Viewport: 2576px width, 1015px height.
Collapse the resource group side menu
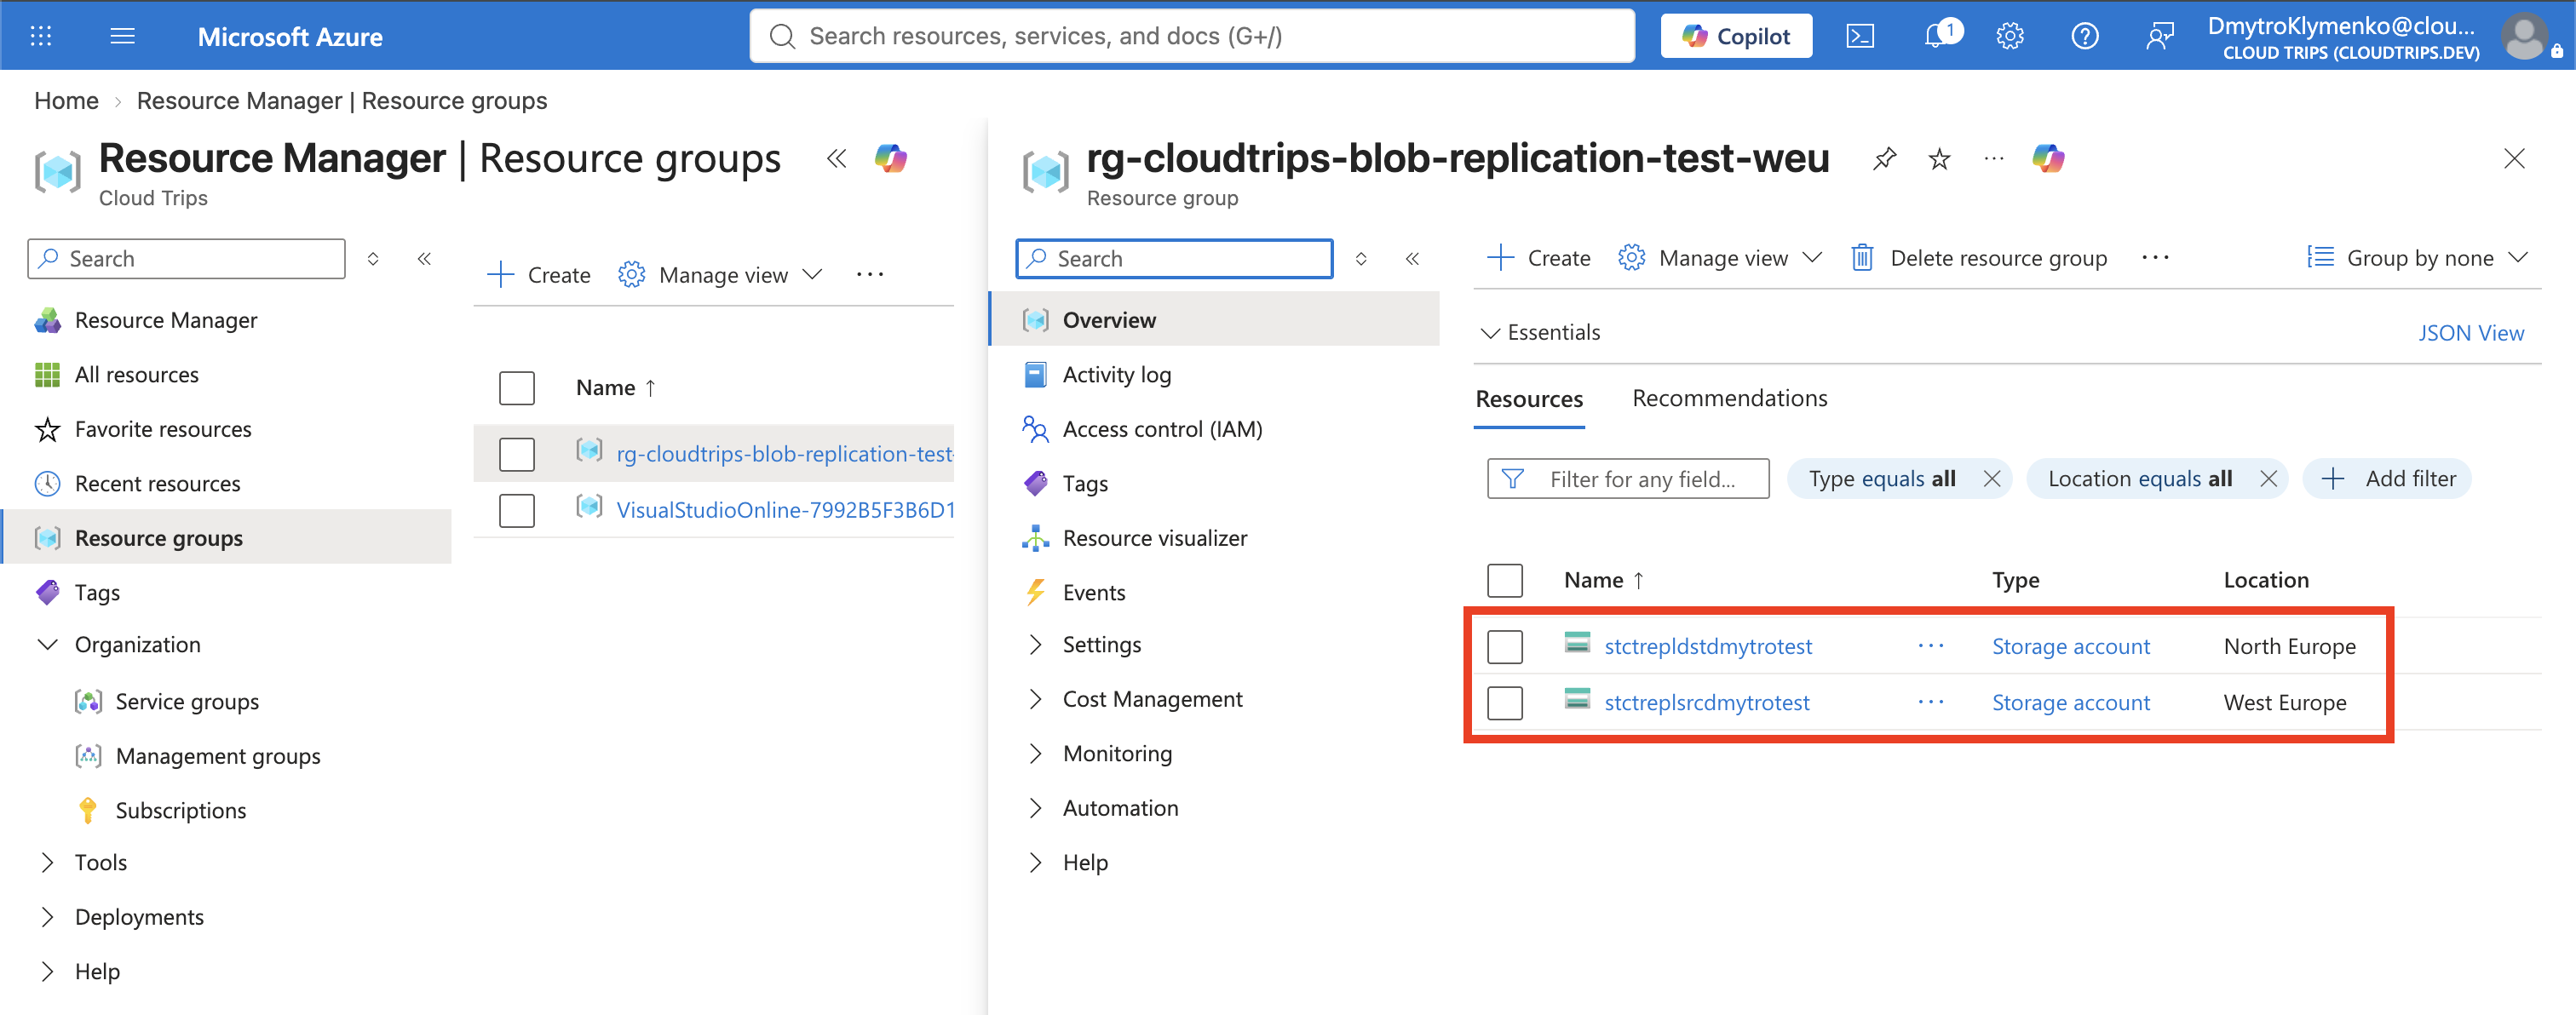click(1412, 258)
